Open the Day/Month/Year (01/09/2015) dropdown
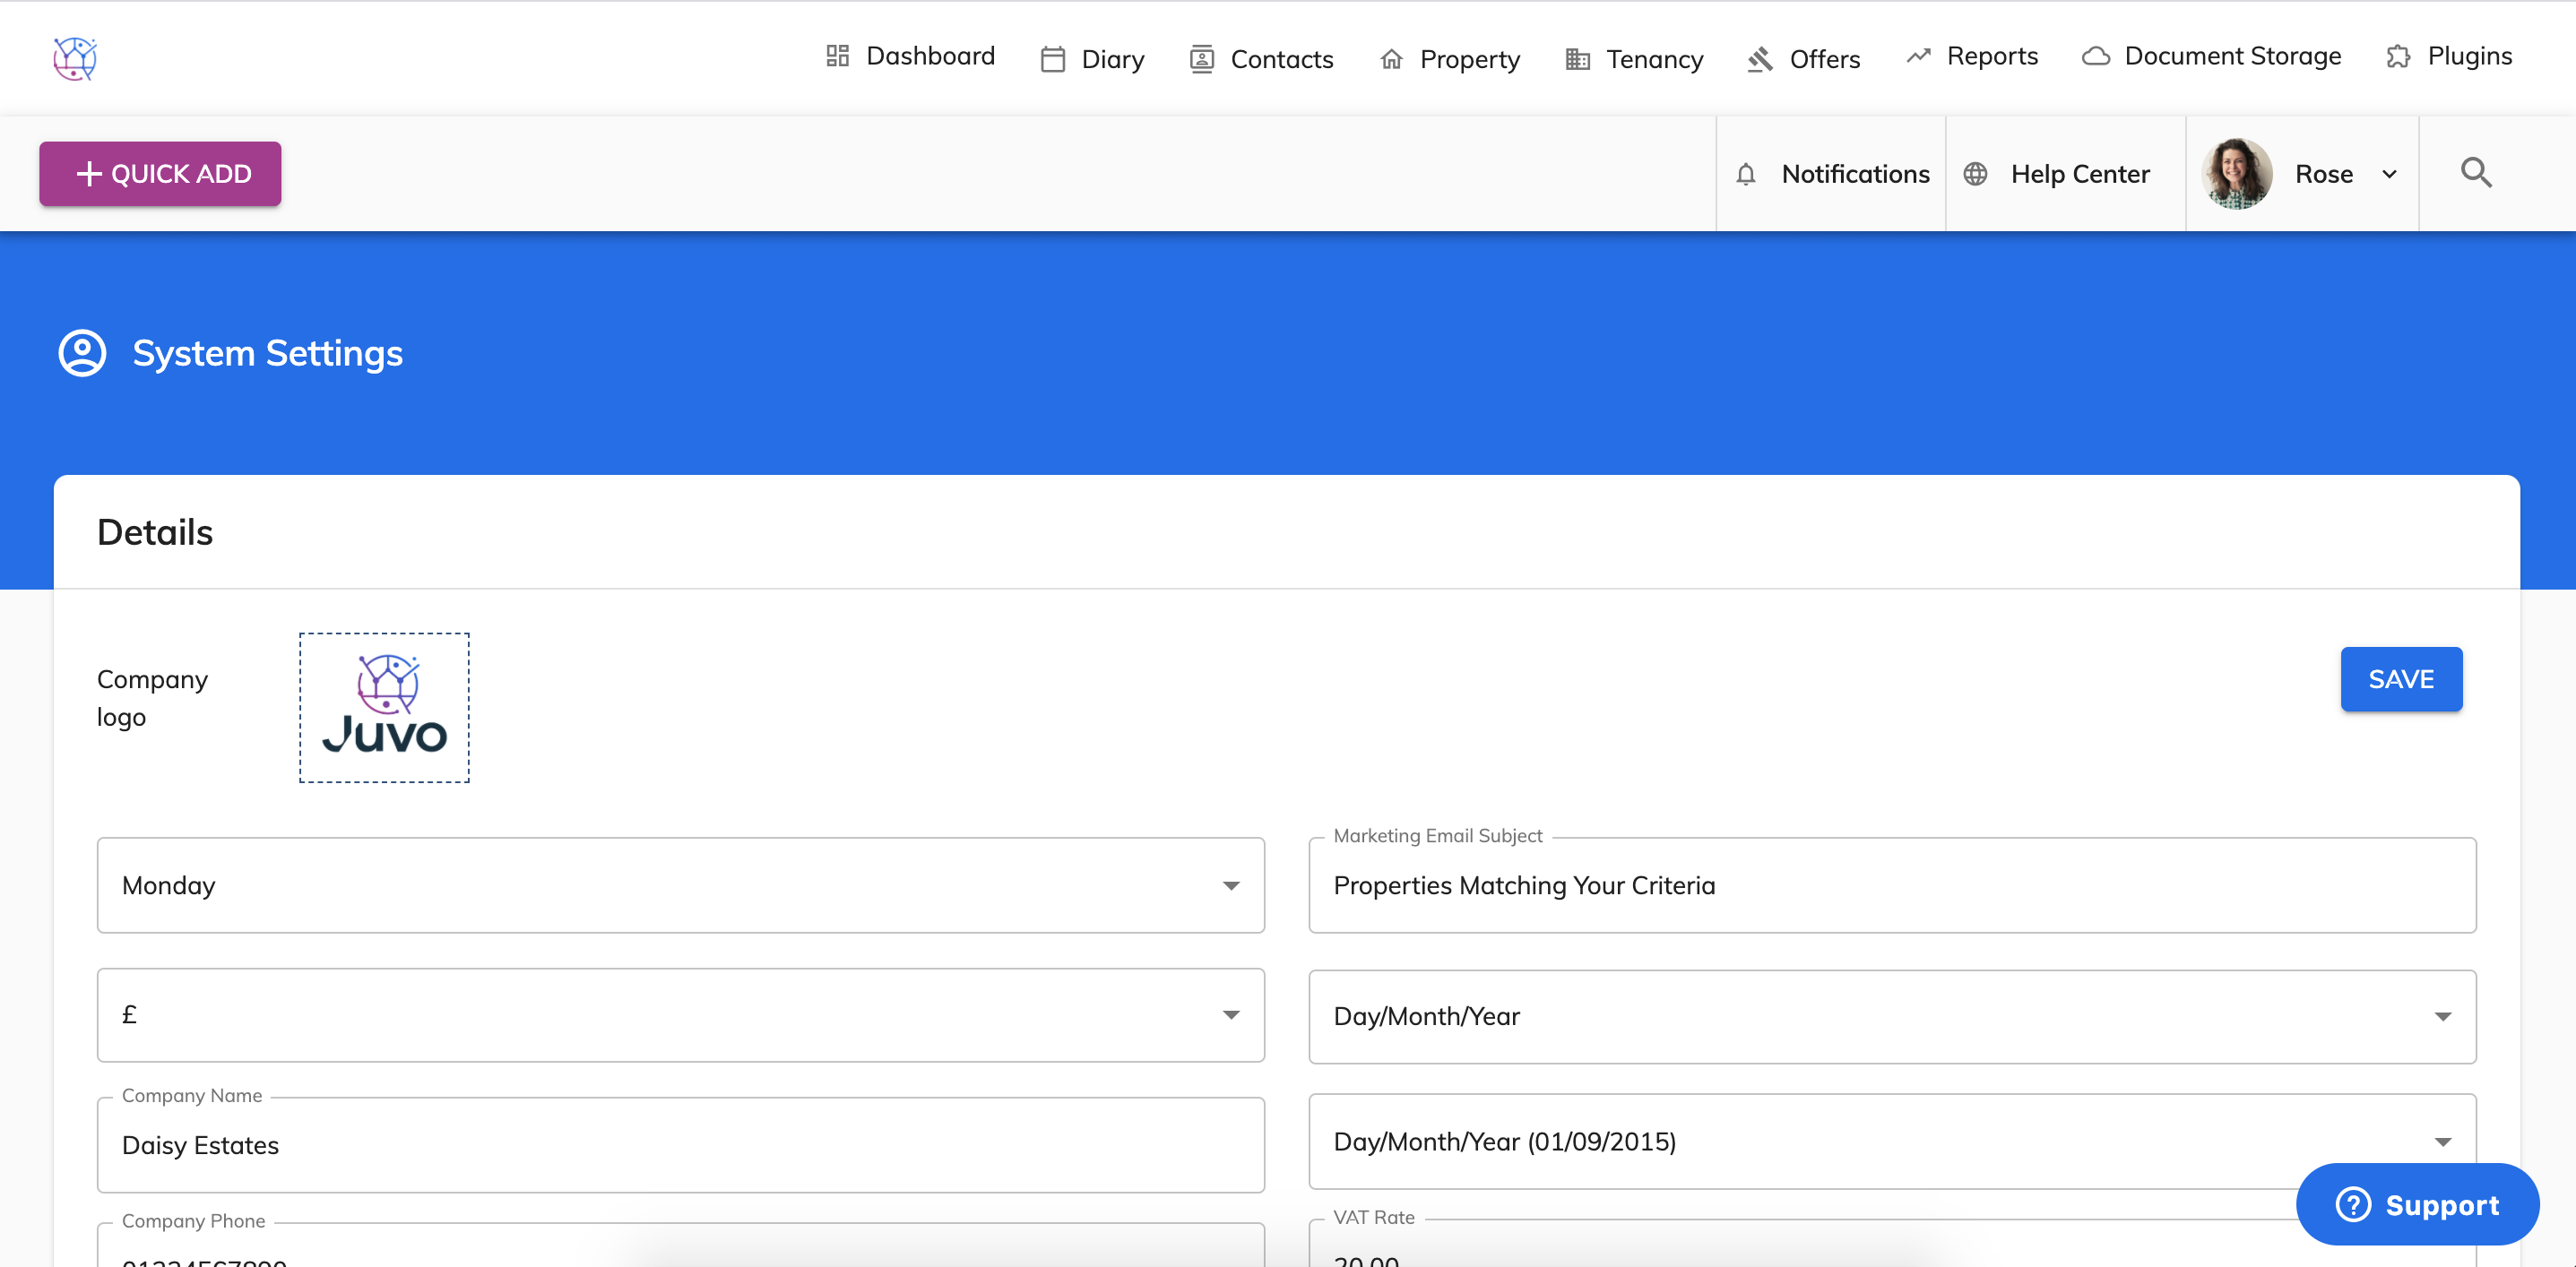 (1891, 1141)
